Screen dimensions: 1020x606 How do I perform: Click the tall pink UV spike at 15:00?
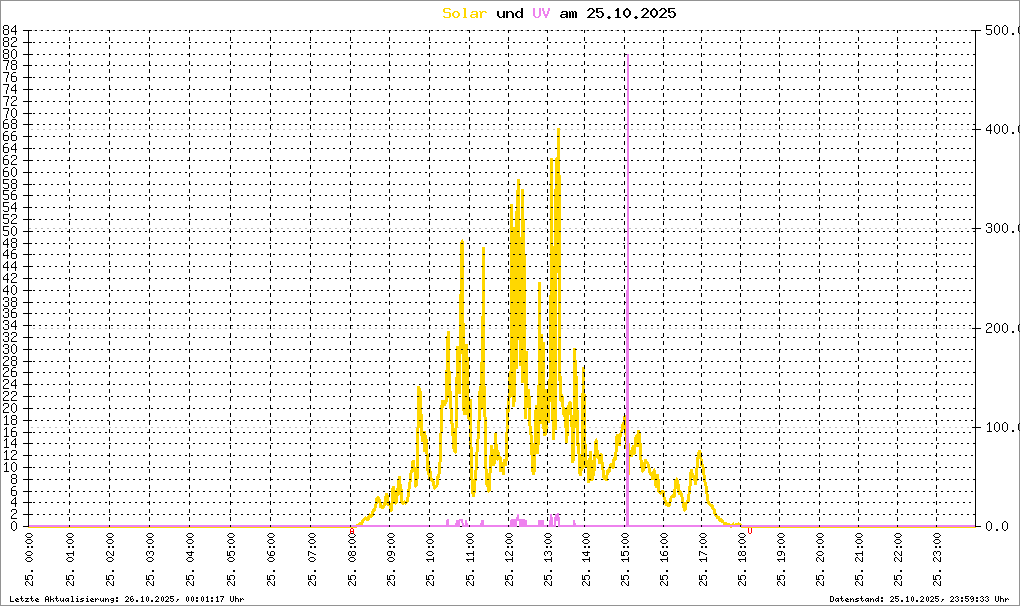coord(627,291)
